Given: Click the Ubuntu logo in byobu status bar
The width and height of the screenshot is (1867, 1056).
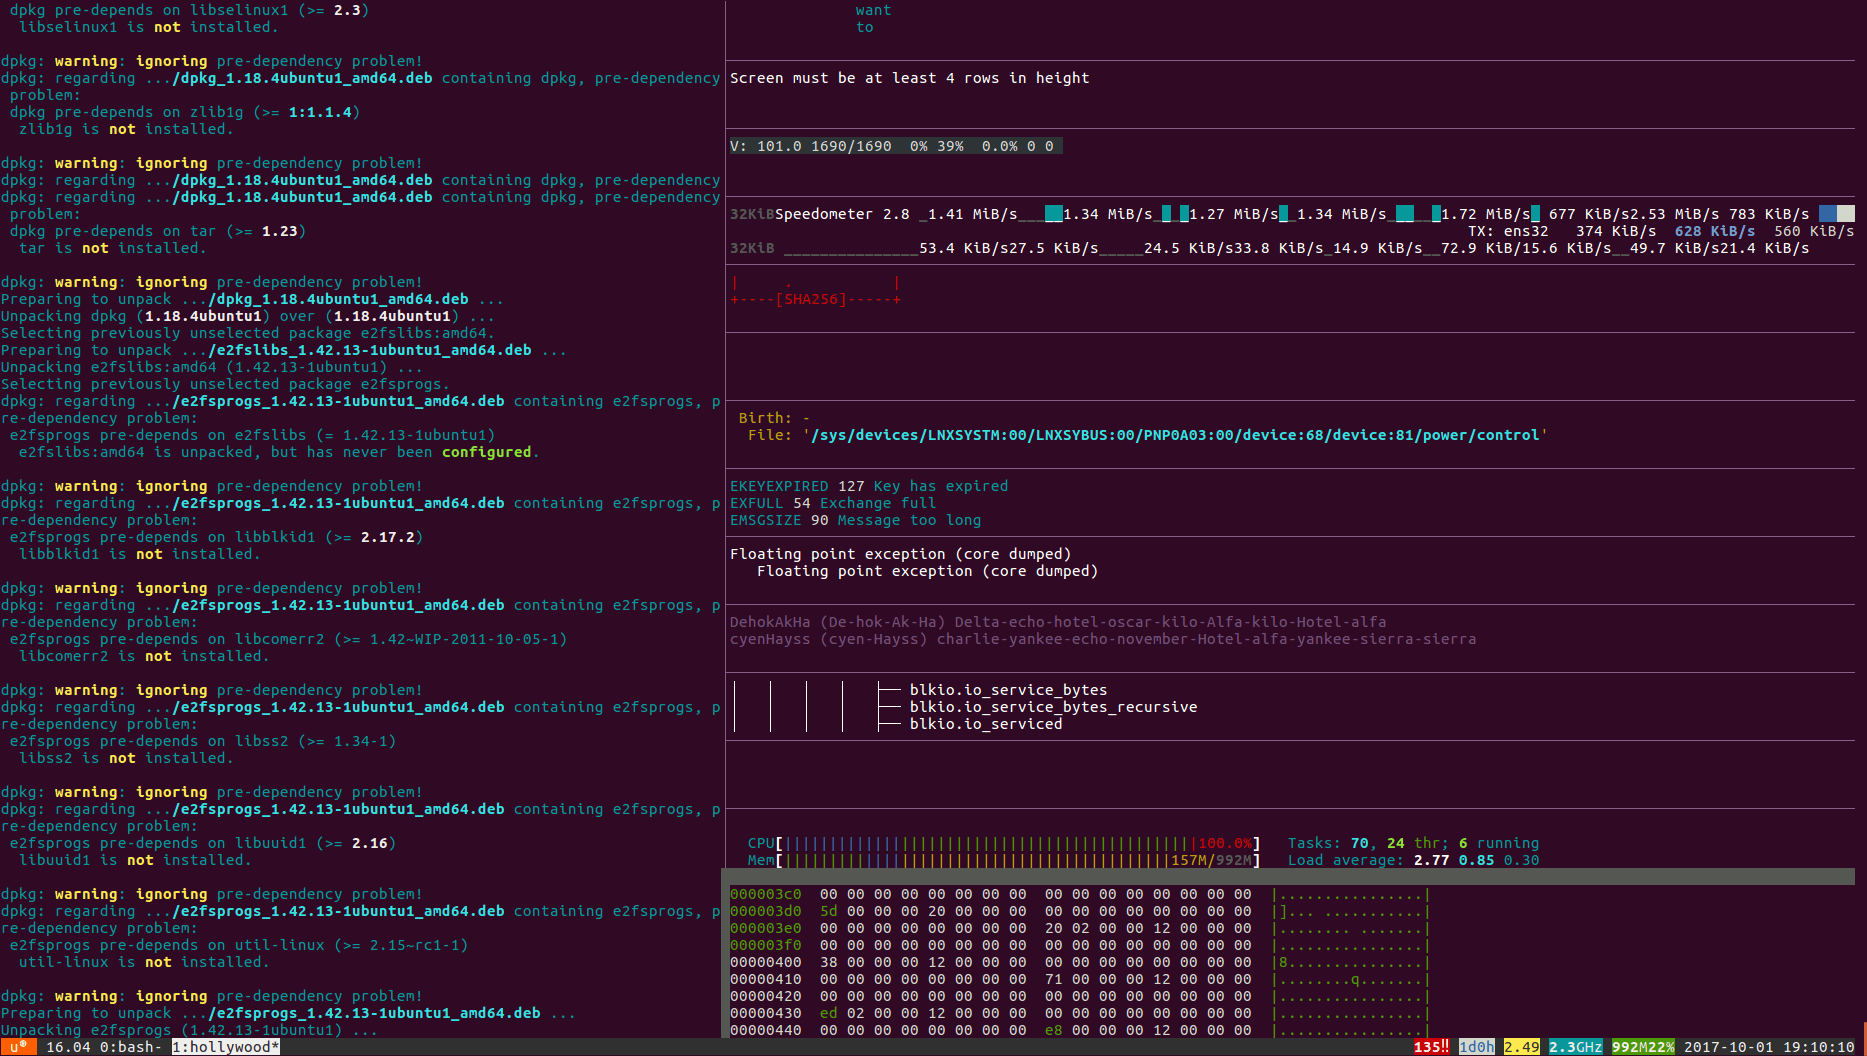Looking at the screenshot, I should (x=18, y=1047).
